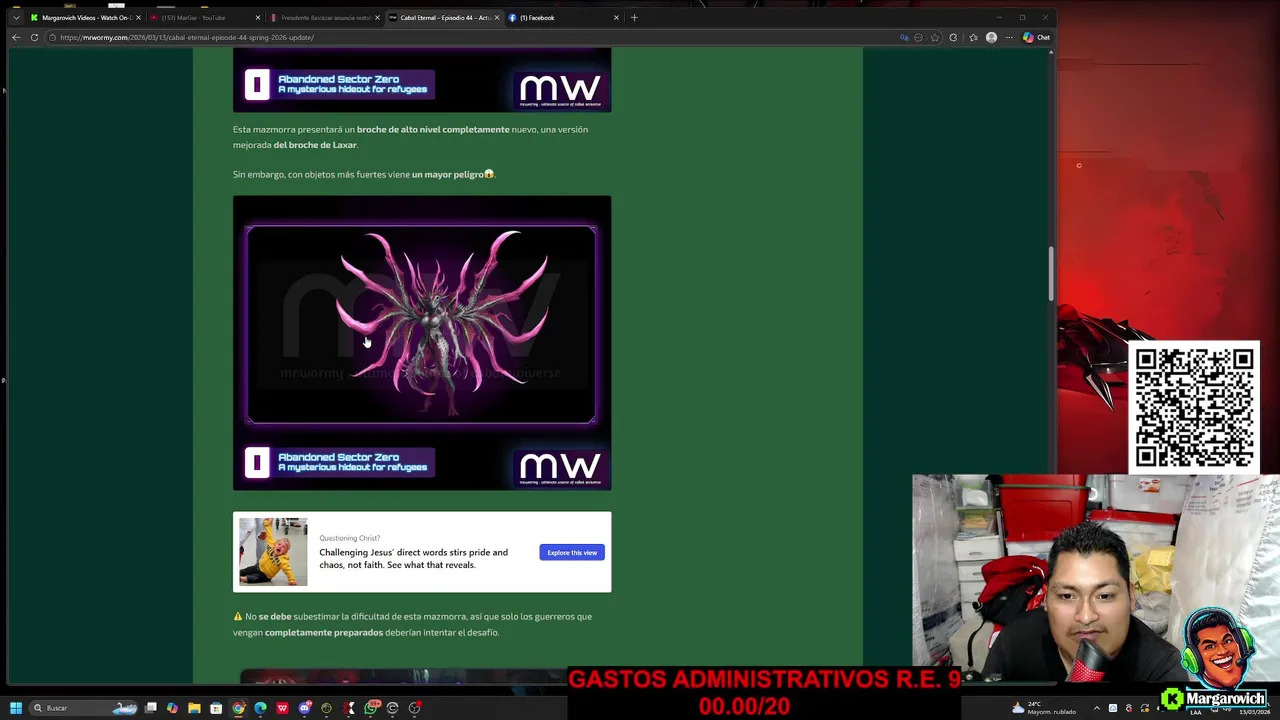Click the text 'del broche de Laxar'
The width and height of the screenshot is (1280, 720).
(x=315, y=145)
